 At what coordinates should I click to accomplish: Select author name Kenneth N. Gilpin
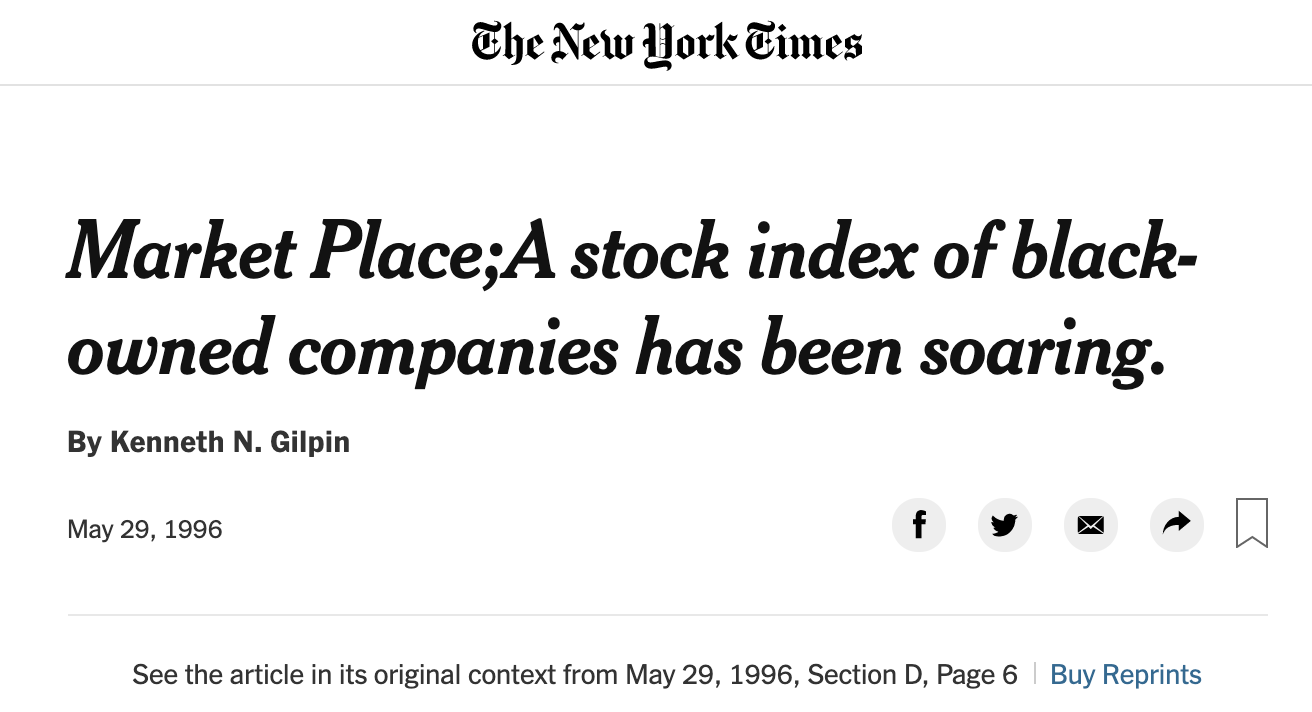coord(230,442)
